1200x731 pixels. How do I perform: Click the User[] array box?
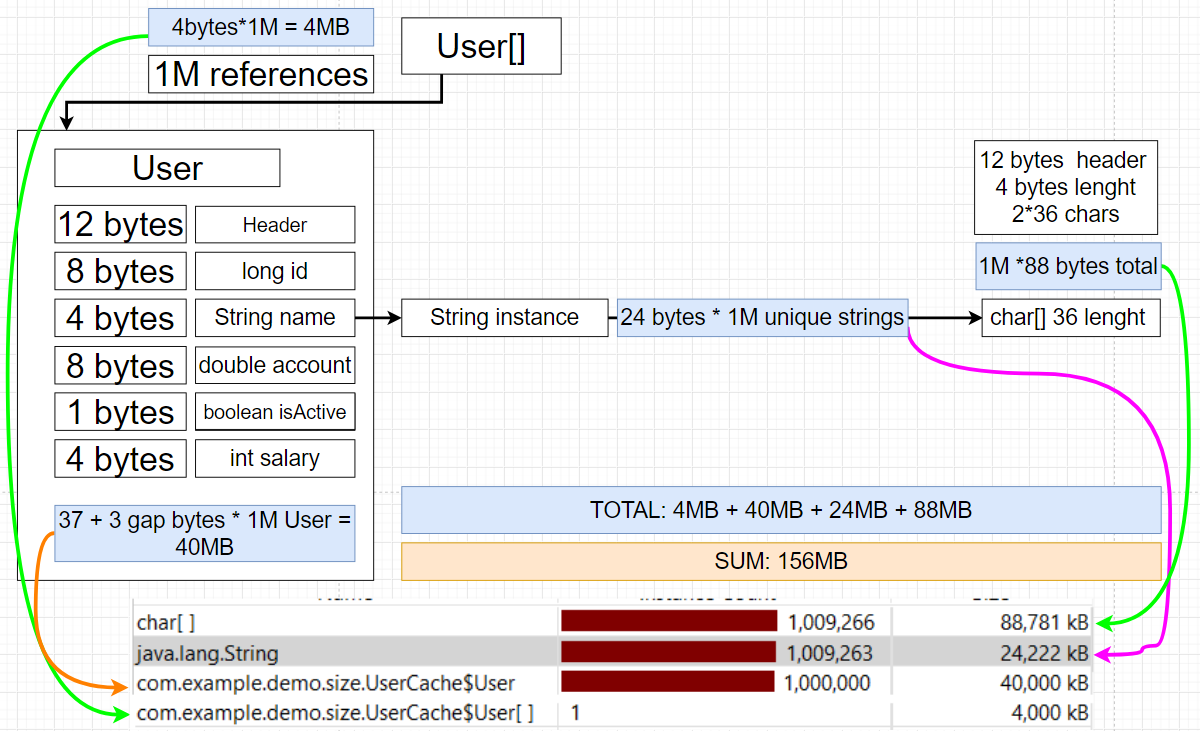(x=481, y=48)
